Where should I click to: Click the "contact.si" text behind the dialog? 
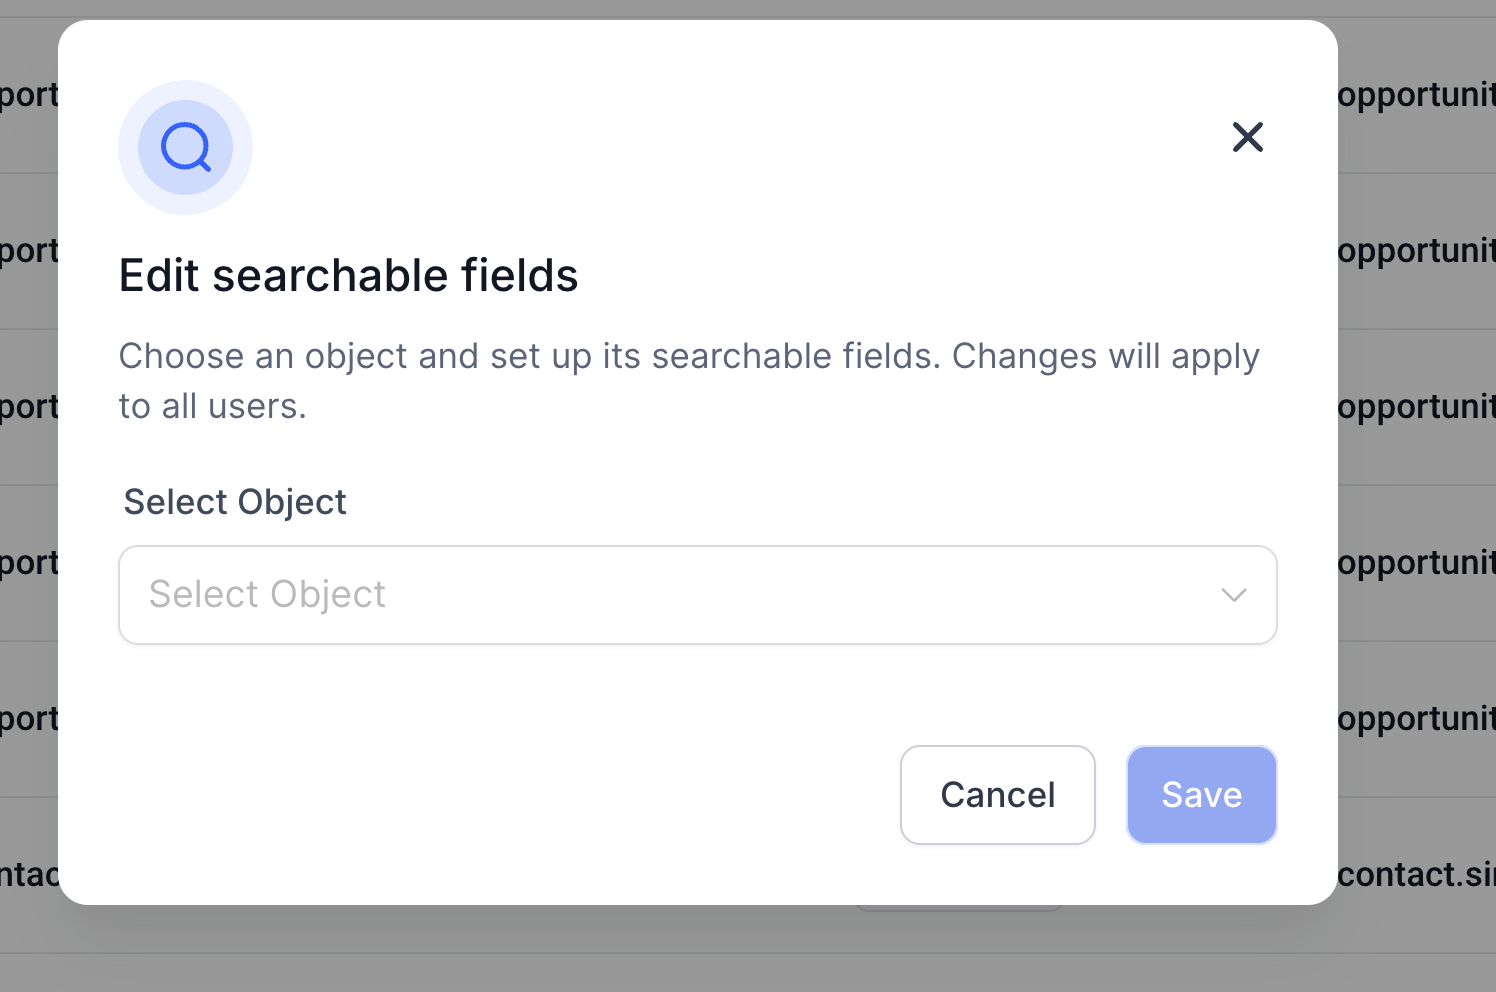tap(1416, 875)
